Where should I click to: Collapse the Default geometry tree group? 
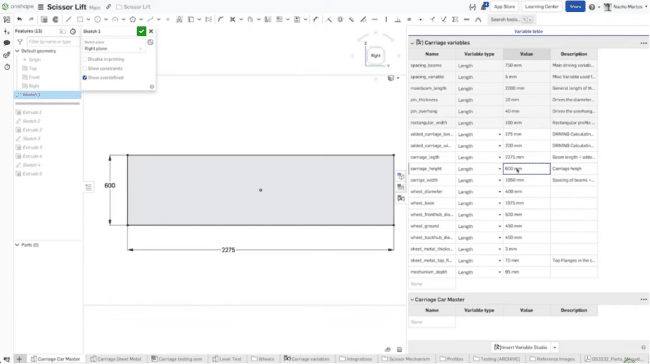(17, 51)
